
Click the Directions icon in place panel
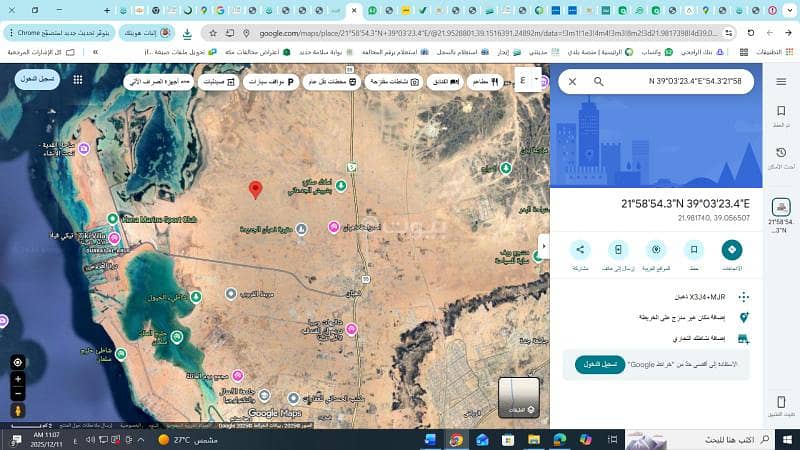(x=732, y=250)
